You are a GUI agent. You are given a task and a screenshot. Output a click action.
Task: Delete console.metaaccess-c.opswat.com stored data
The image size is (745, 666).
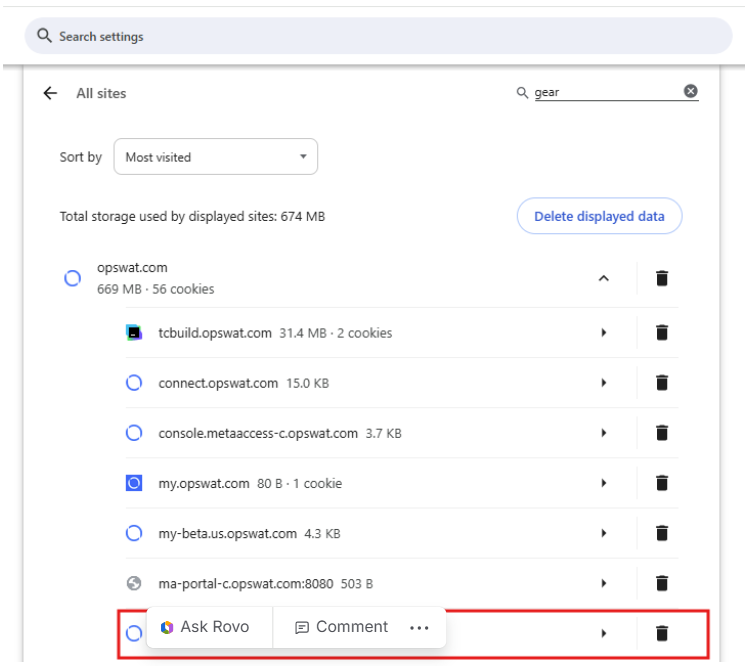tap(661, 433)
